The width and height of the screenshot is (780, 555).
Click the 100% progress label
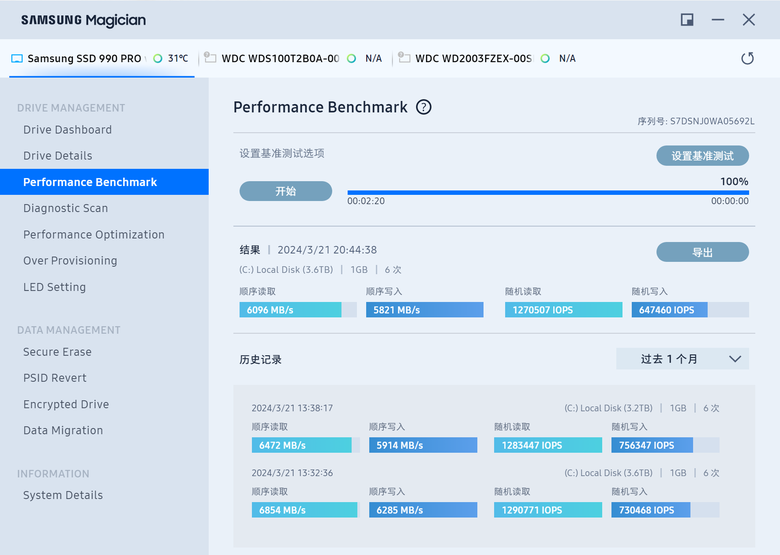coord(734,182)
